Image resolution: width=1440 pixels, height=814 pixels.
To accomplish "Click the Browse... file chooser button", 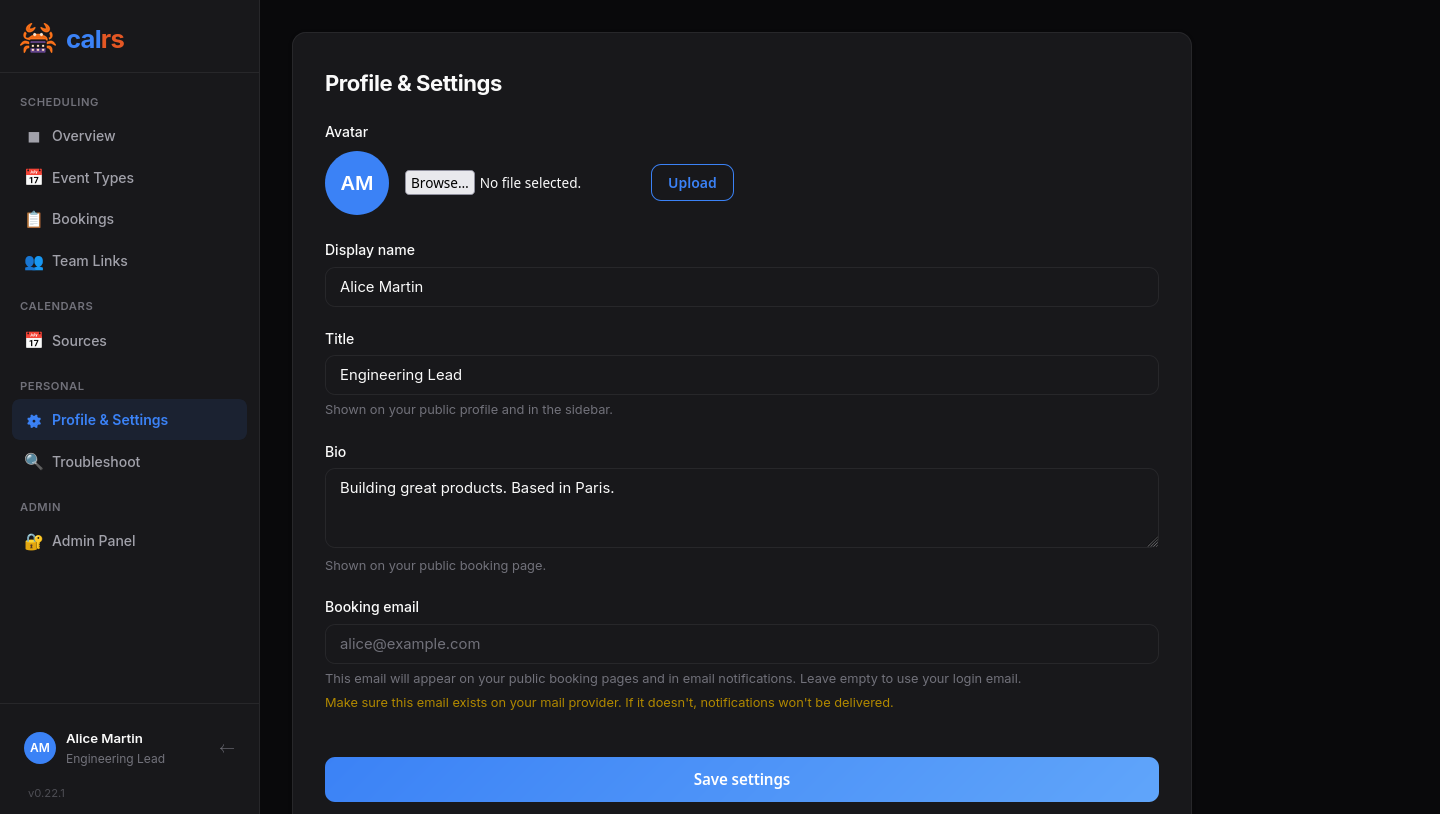I will click(439, 182).
